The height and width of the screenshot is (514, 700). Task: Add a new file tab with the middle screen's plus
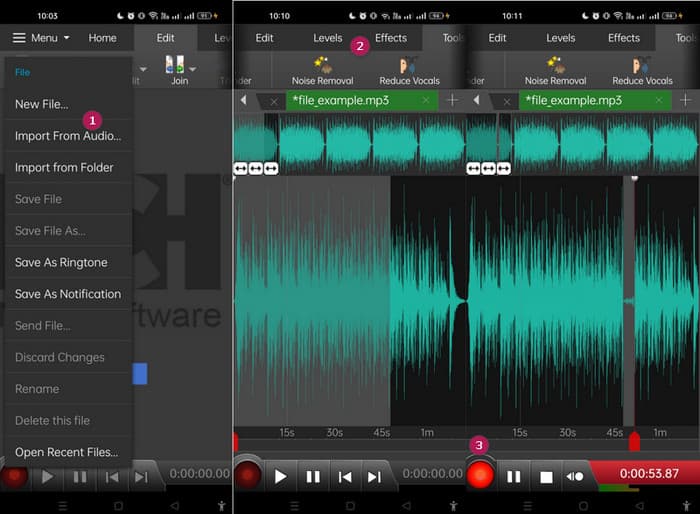pos(452,100)
